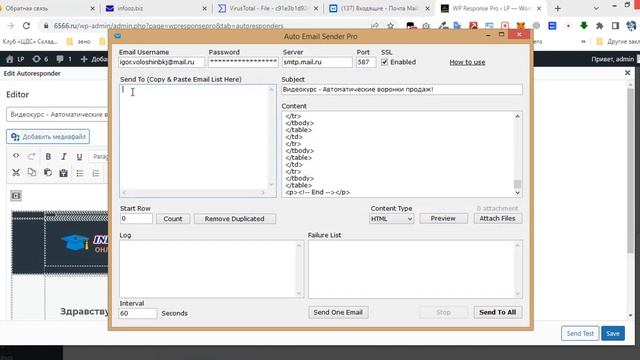
Task: Click the Email Username field
Action: [x=161, y=62]
